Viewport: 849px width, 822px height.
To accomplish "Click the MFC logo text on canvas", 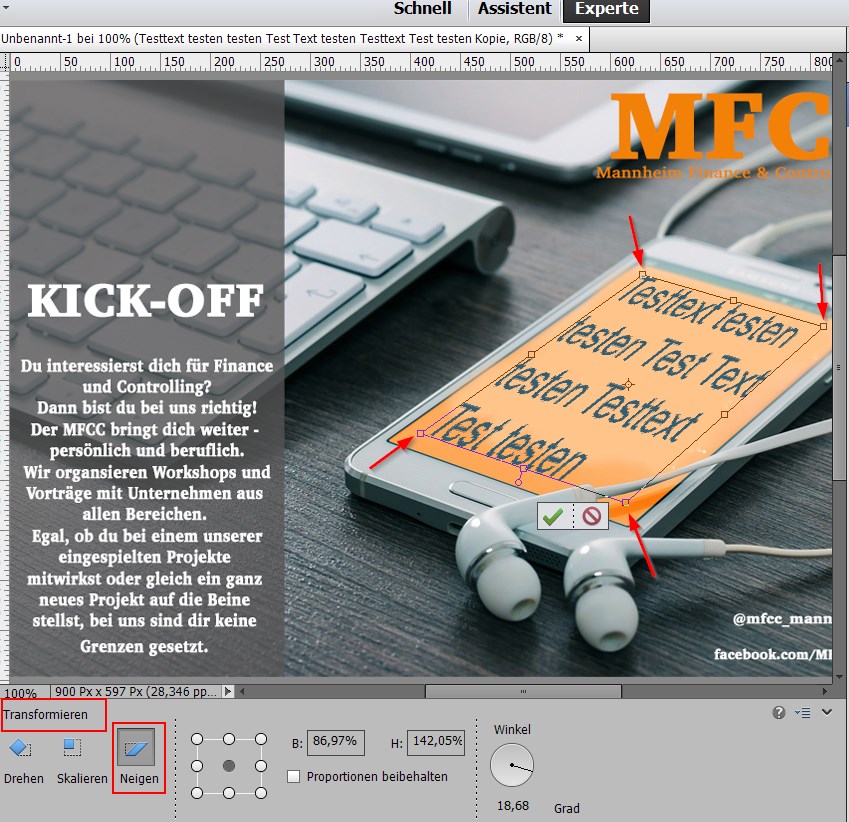I will 720,126.
